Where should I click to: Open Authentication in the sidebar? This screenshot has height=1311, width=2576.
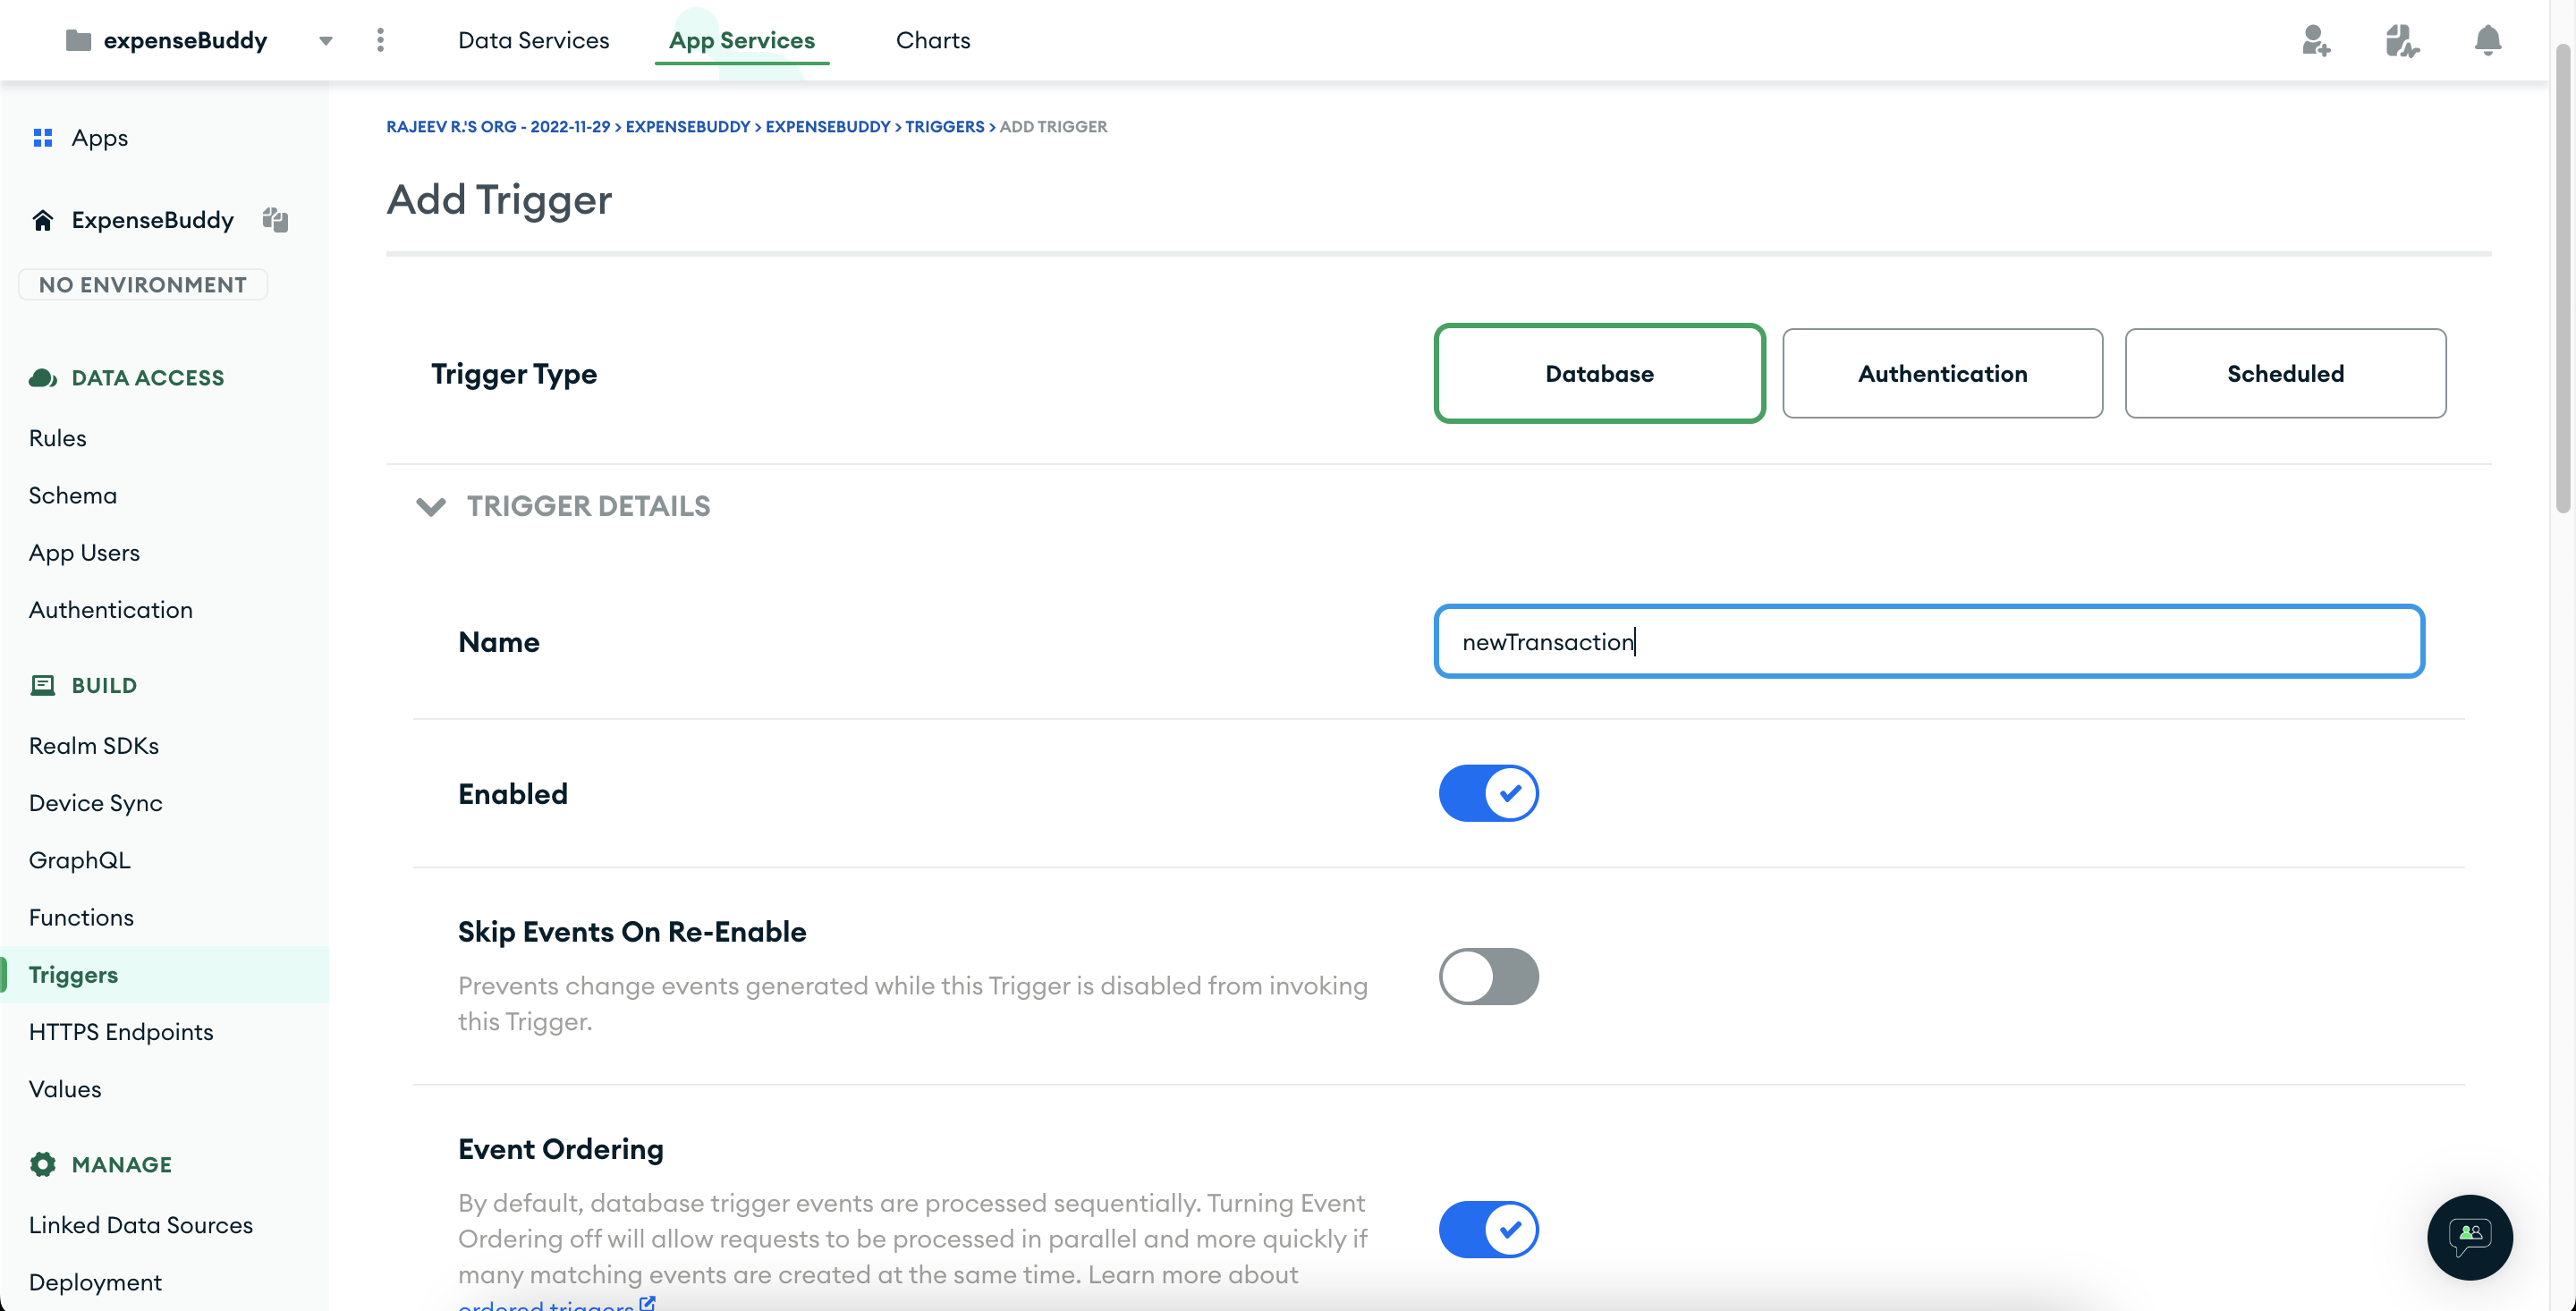(x=110, y=609)
